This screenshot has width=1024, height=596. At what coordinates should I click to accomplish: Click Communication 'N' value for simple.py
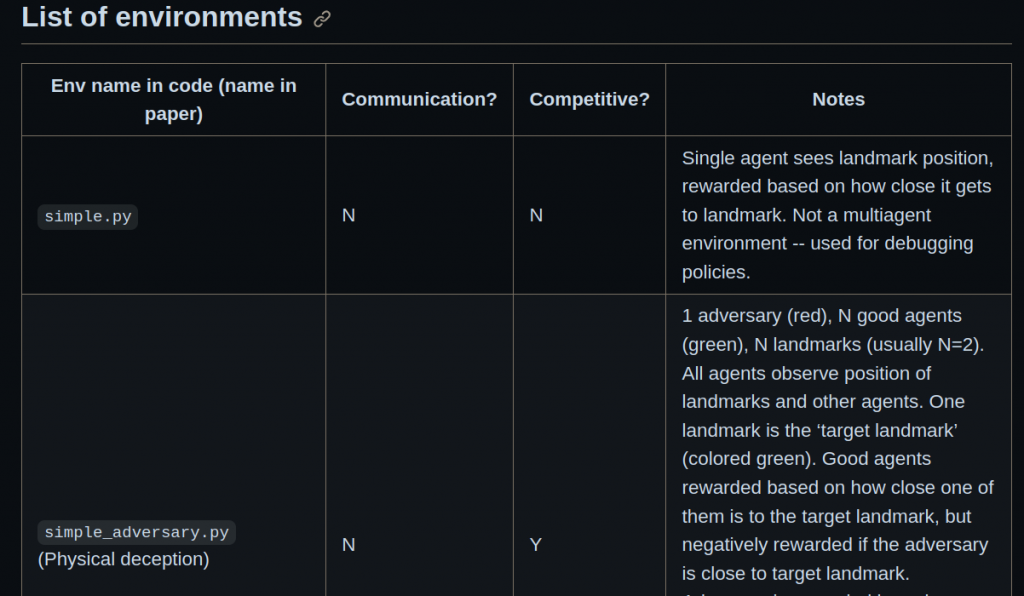[349, 215]
